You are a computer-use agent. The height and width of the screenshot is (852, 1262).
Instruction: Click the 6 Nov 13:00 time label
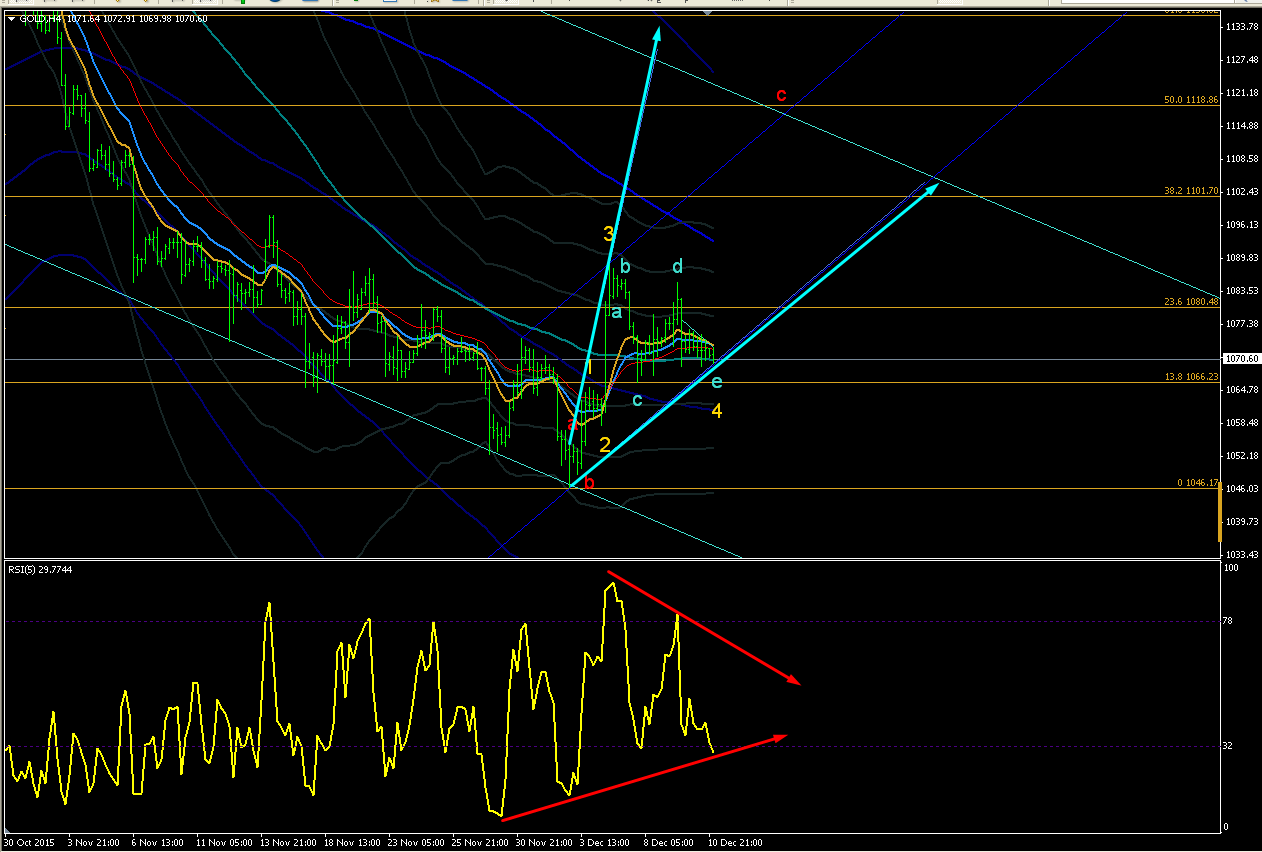[x=159, y=843]
